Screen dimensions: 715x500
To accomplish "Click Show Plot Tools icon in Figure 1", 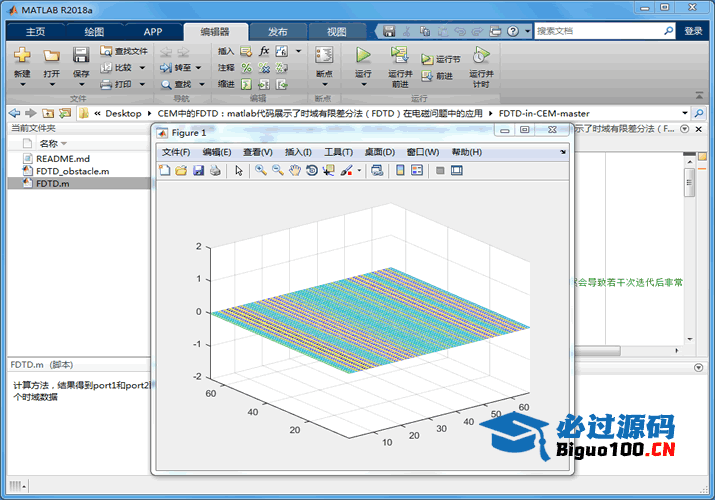I will point(456,170).
